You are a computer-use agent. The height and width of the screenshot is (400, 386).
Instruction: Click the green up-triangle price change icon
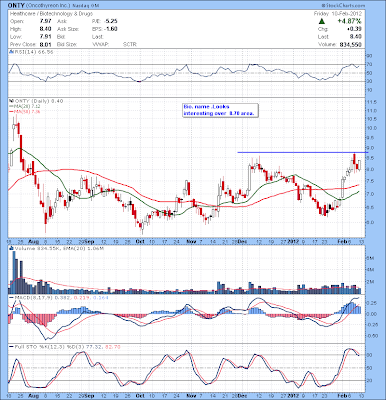pyautogui.click(x=322, y=21)
